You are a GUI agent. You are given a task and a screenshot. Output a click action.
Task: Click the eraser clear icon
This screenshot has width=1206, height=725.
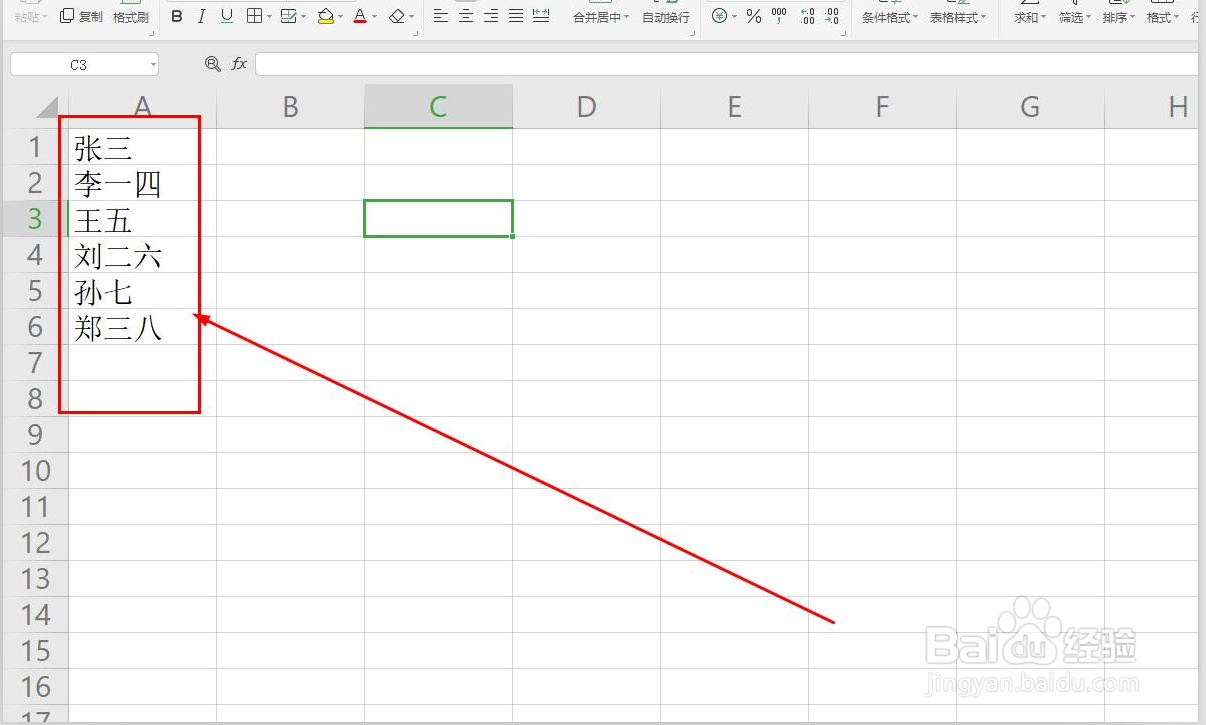point(397,17)
